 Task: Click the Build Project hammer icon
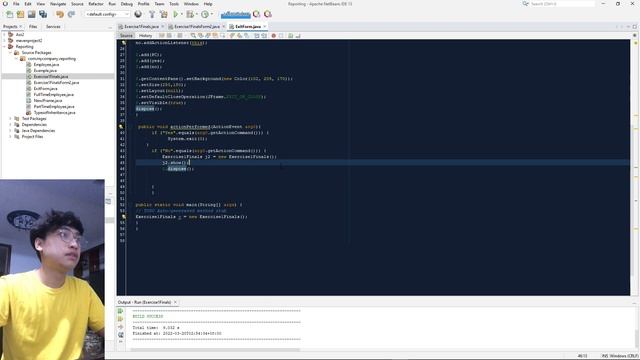pyautogui.click(x=152, y=14)
